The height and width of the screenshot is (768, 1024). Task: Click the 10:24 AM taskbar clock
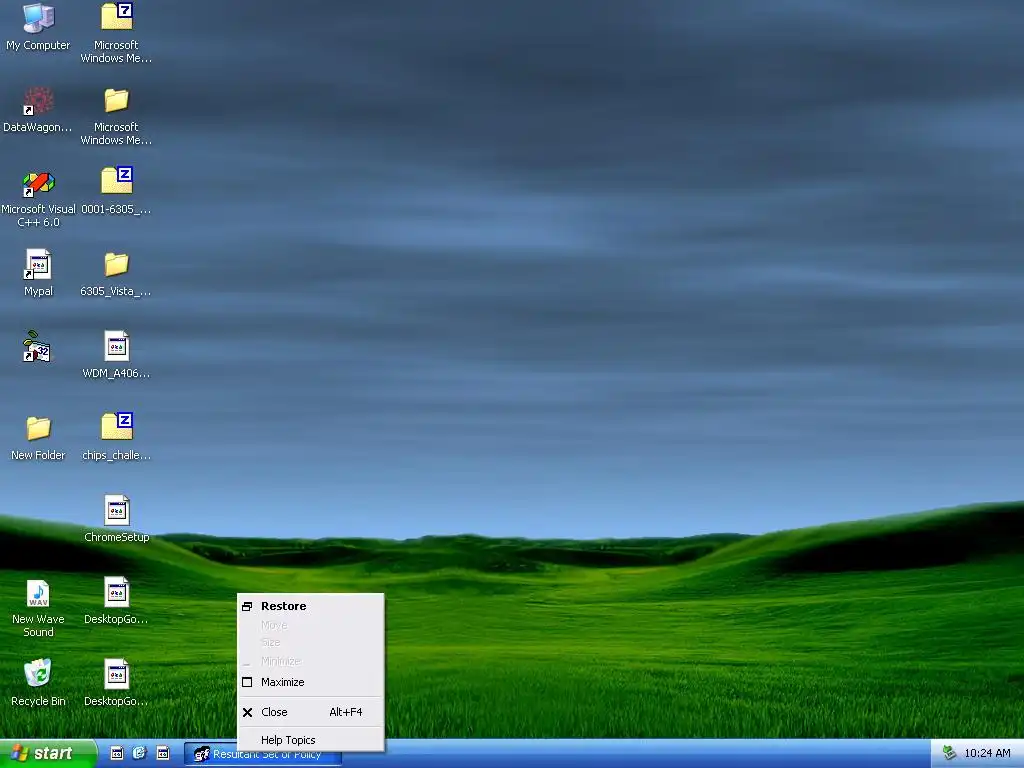(x=987, y=754)
